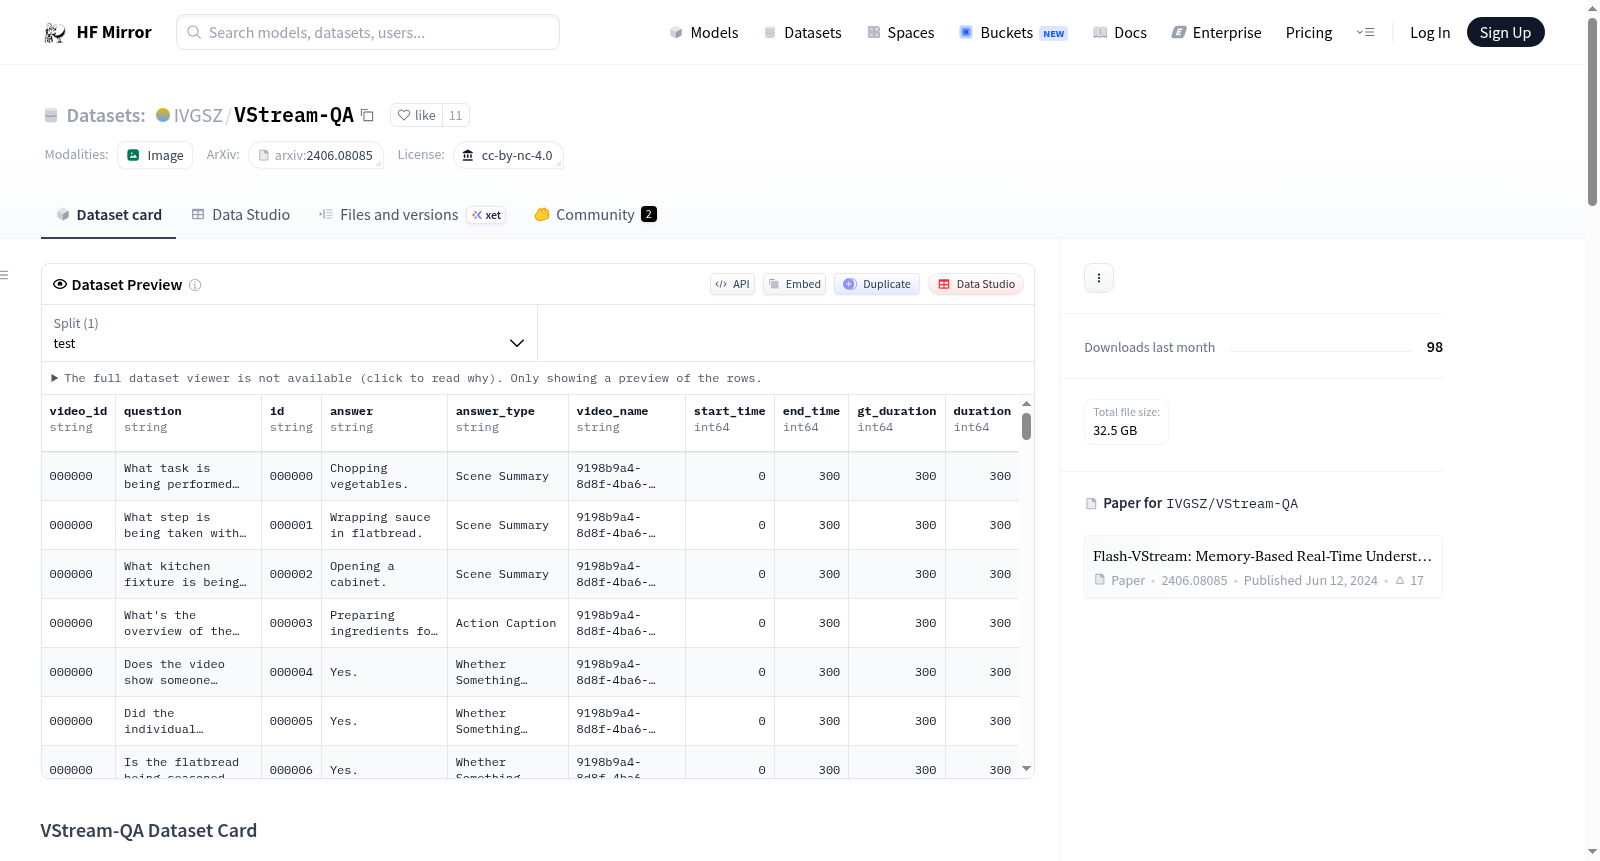1600x861 pixels.
Task: Click the cell reading Wrapping sauce in flatbread.
Action: 385,526
